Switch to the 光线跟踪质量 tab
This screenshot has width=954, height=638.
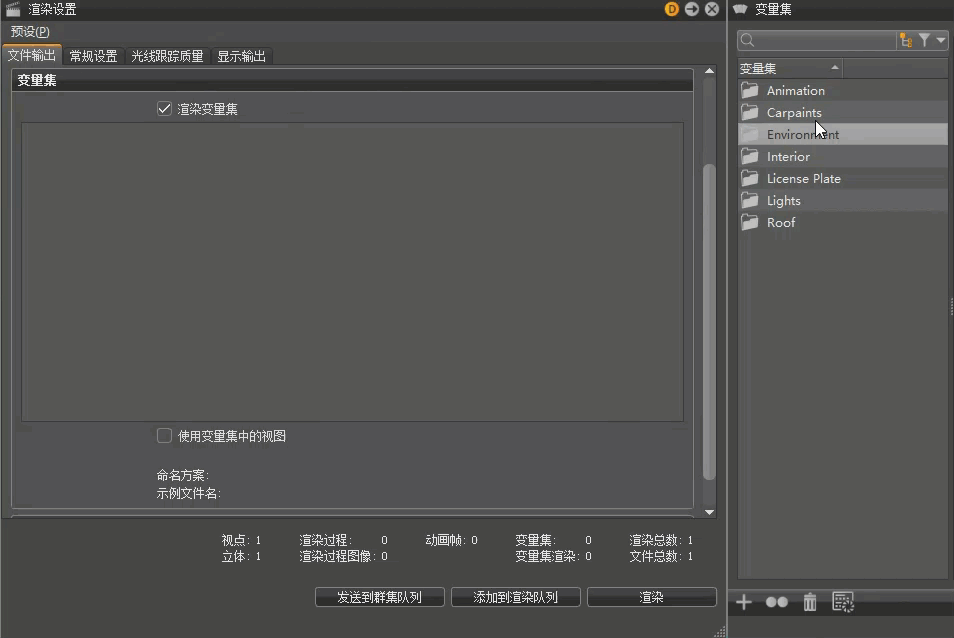[167, 56]
